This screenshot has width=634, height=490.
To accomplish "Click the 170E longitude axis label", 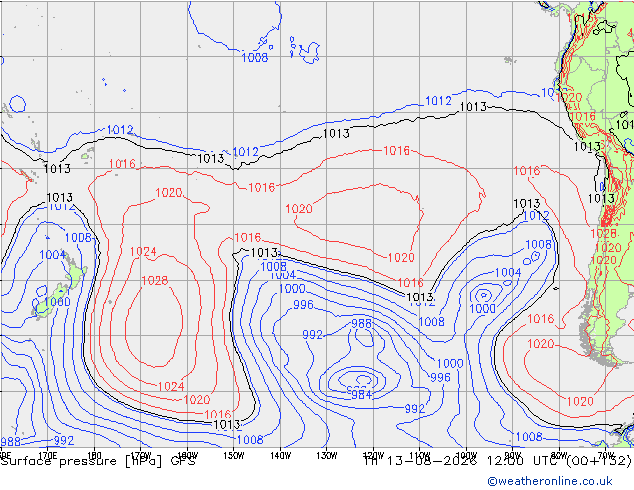I will [48, 455].
